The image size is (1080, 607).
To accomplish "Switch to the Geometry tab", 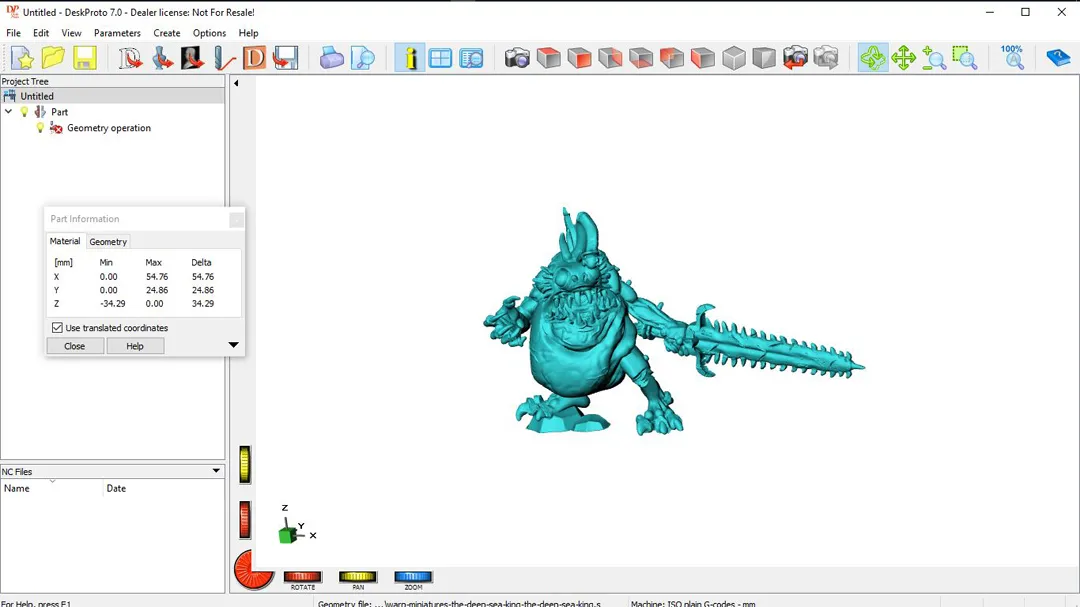I will [x=108, y=242].
